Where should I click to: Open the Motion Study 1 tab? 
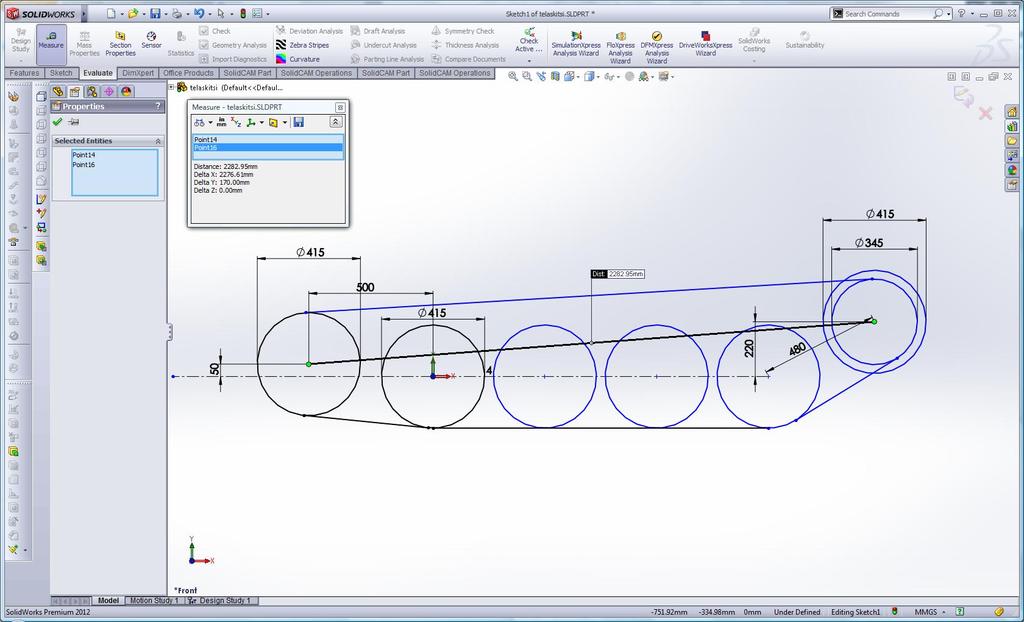(154, 601)
